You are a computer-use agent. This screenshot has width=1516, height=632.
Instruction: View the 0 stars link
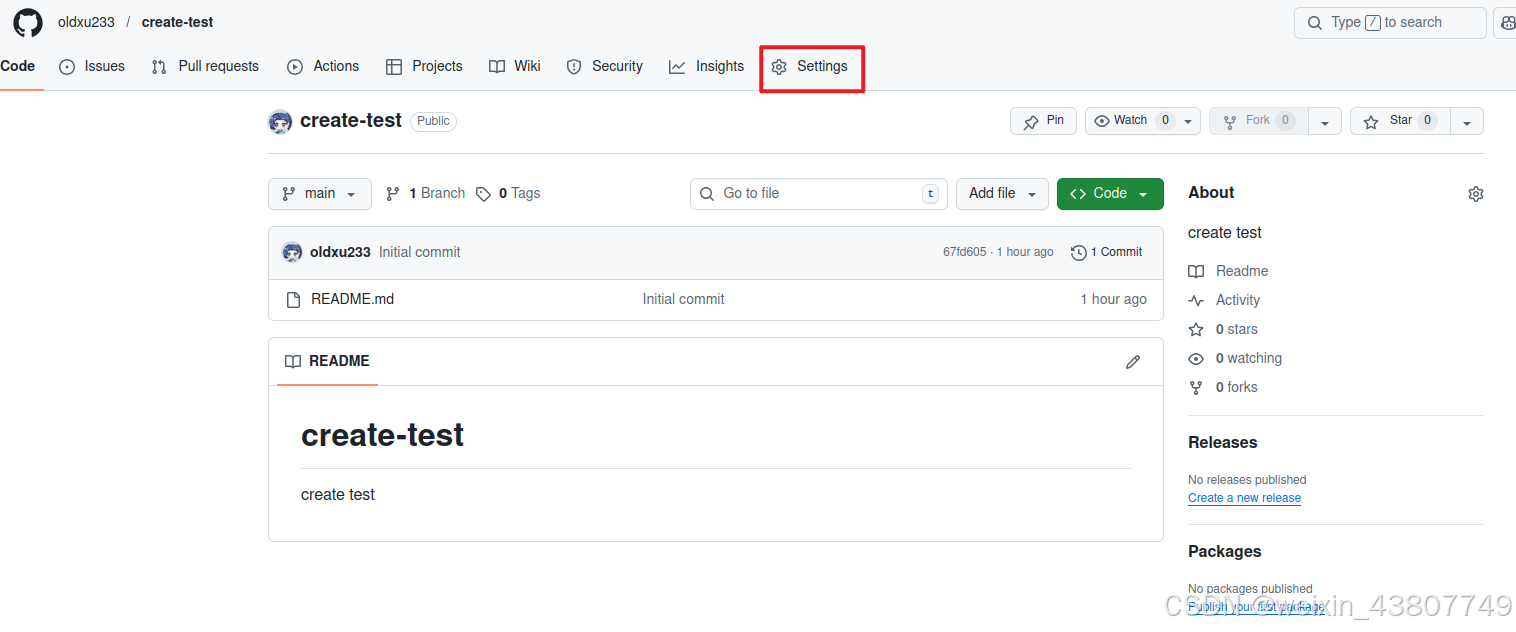(x=1223, y=329)
